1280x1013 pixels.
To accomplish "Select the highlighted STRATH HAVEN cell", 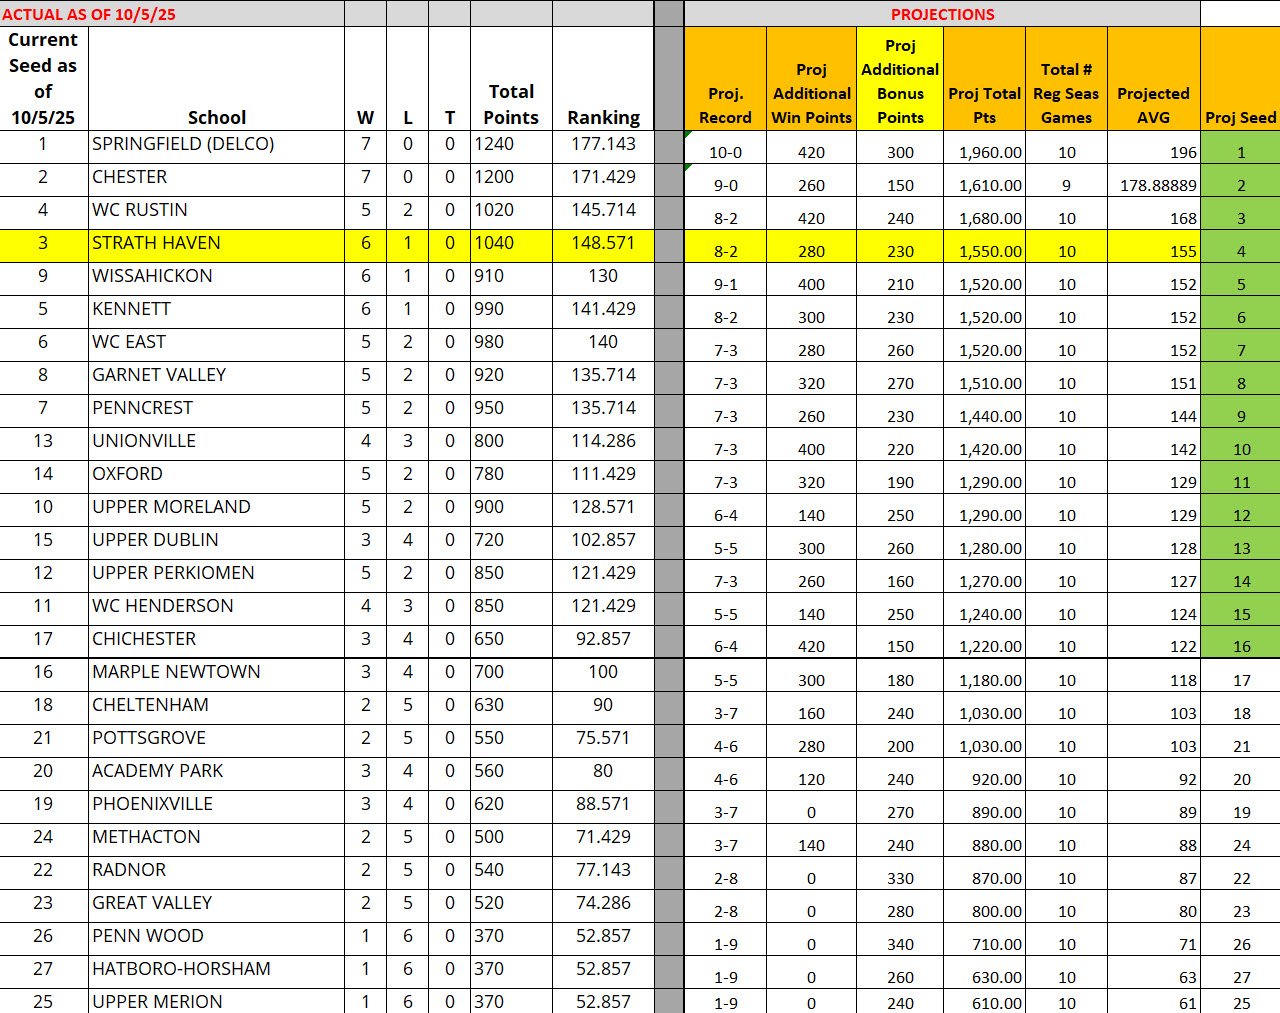I will [215, 243].
